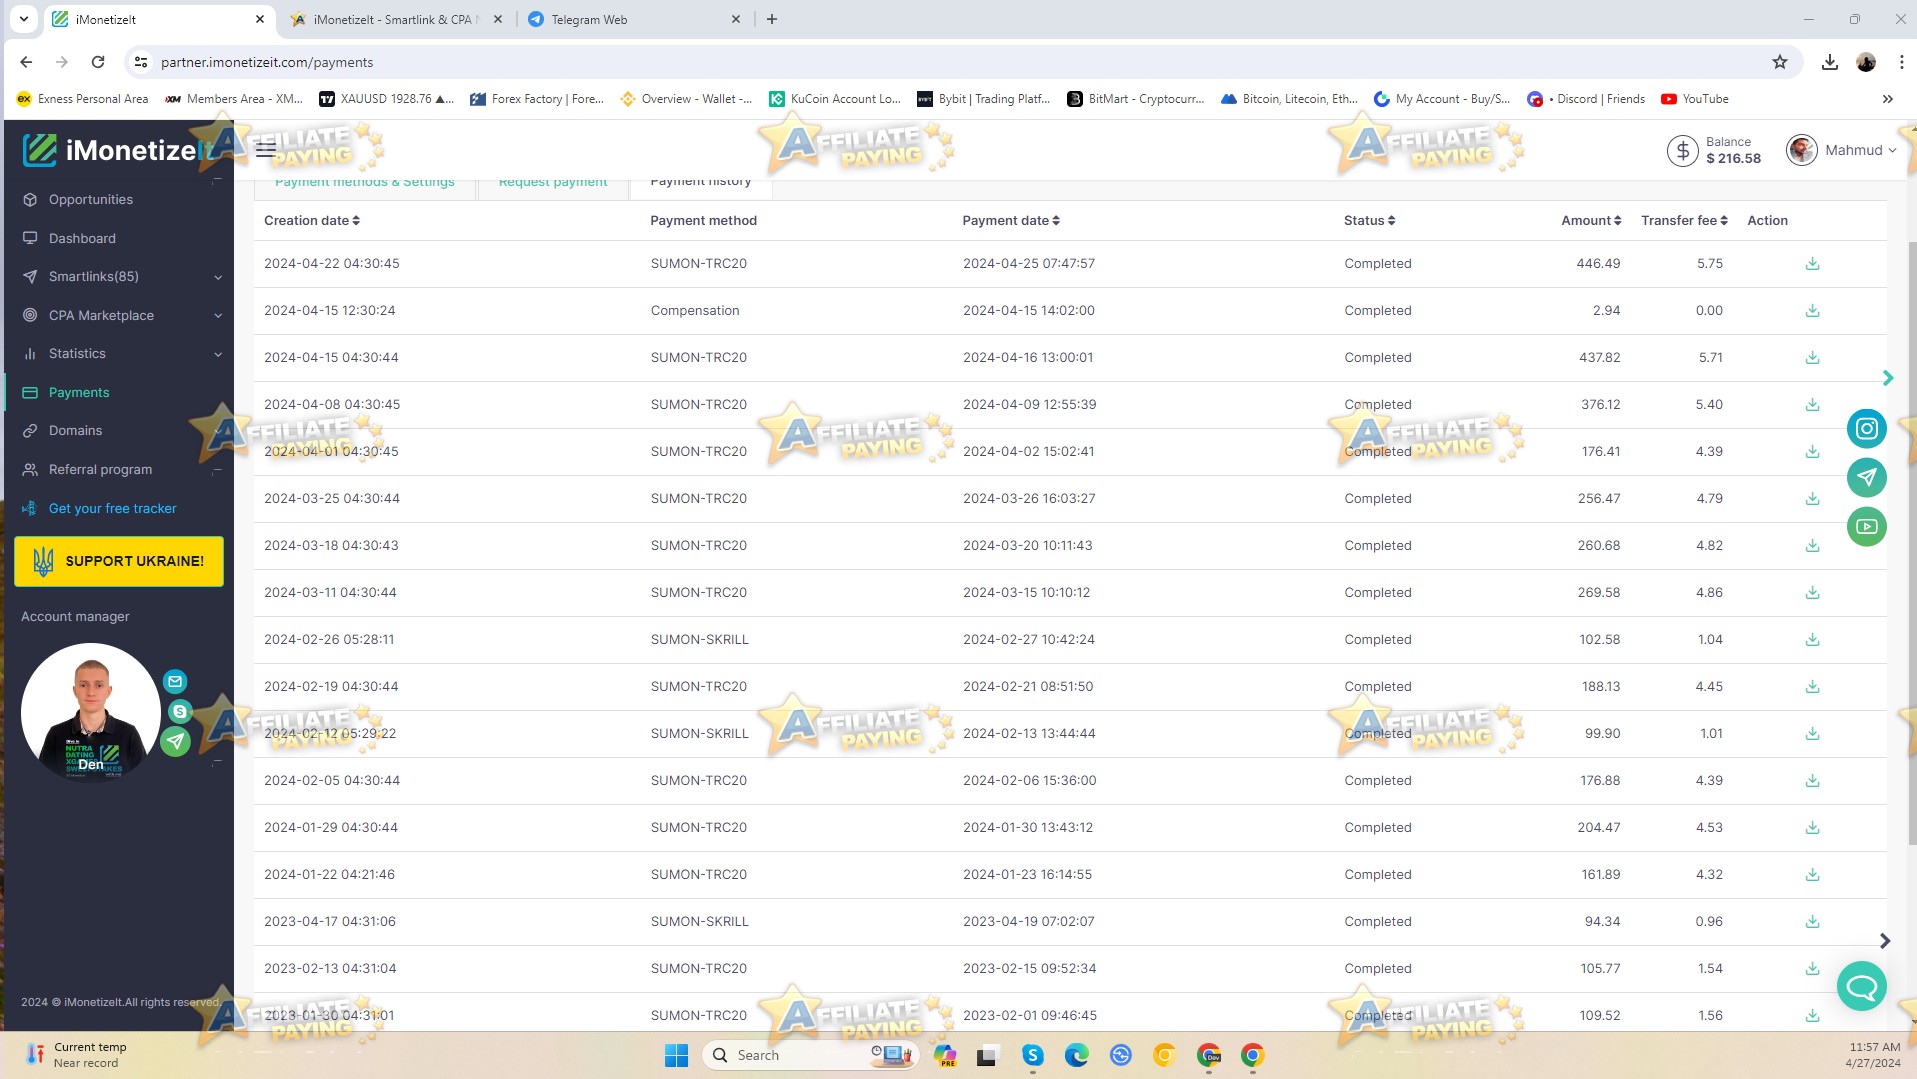
Task: Expand CPA Marketplace submenu
Action: tap(218, 316)
